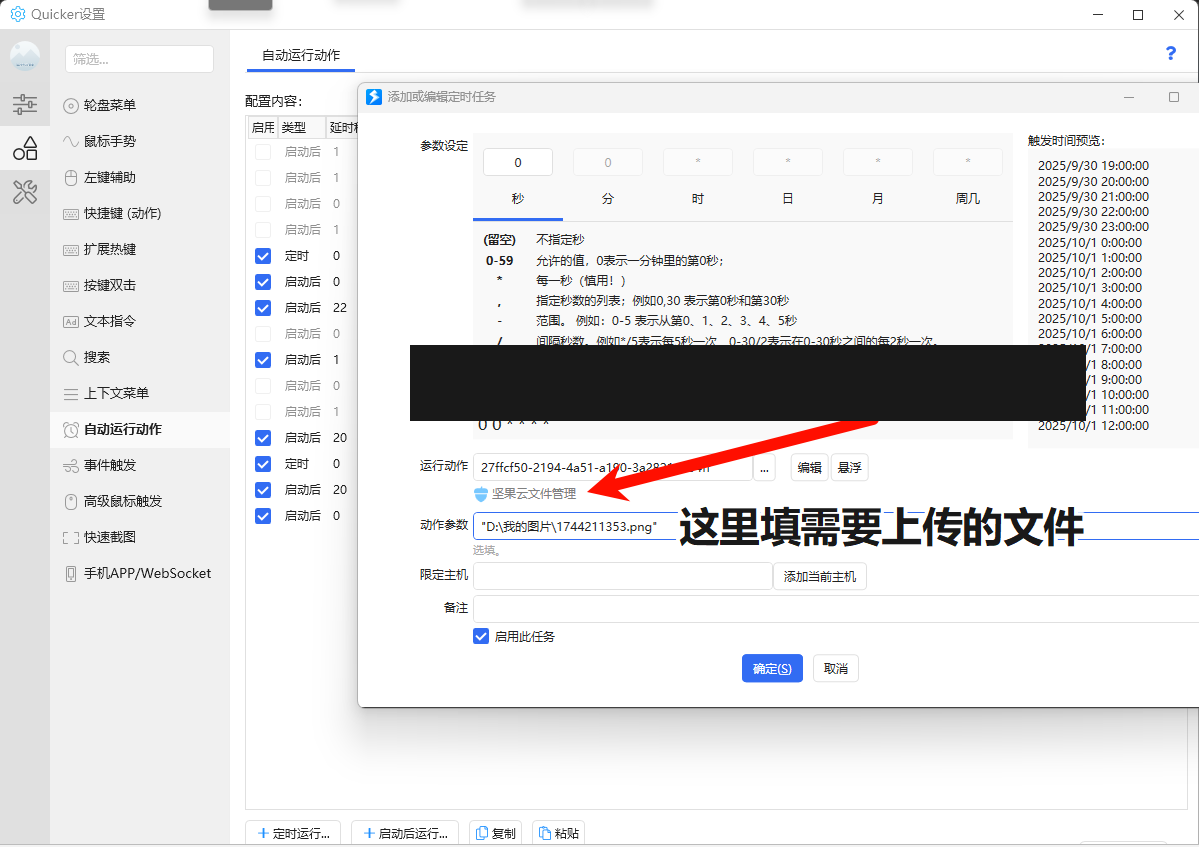Click the user avatar icon in sidebar

(25, 57)
